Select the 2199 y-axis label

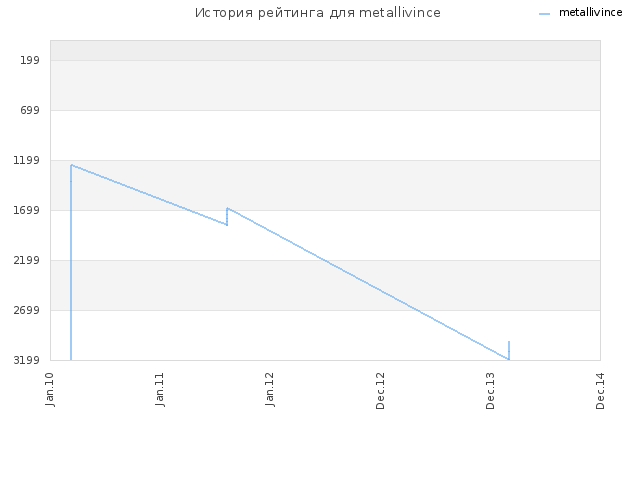click(27, 260)
